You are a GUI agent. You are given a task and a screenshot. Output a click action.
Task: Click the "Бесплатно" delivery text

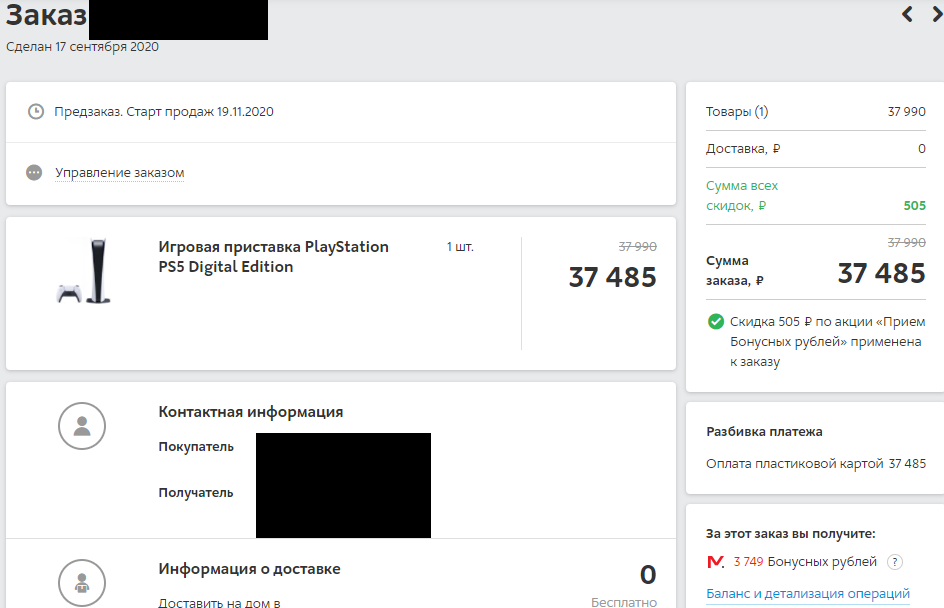click(624, 602)
